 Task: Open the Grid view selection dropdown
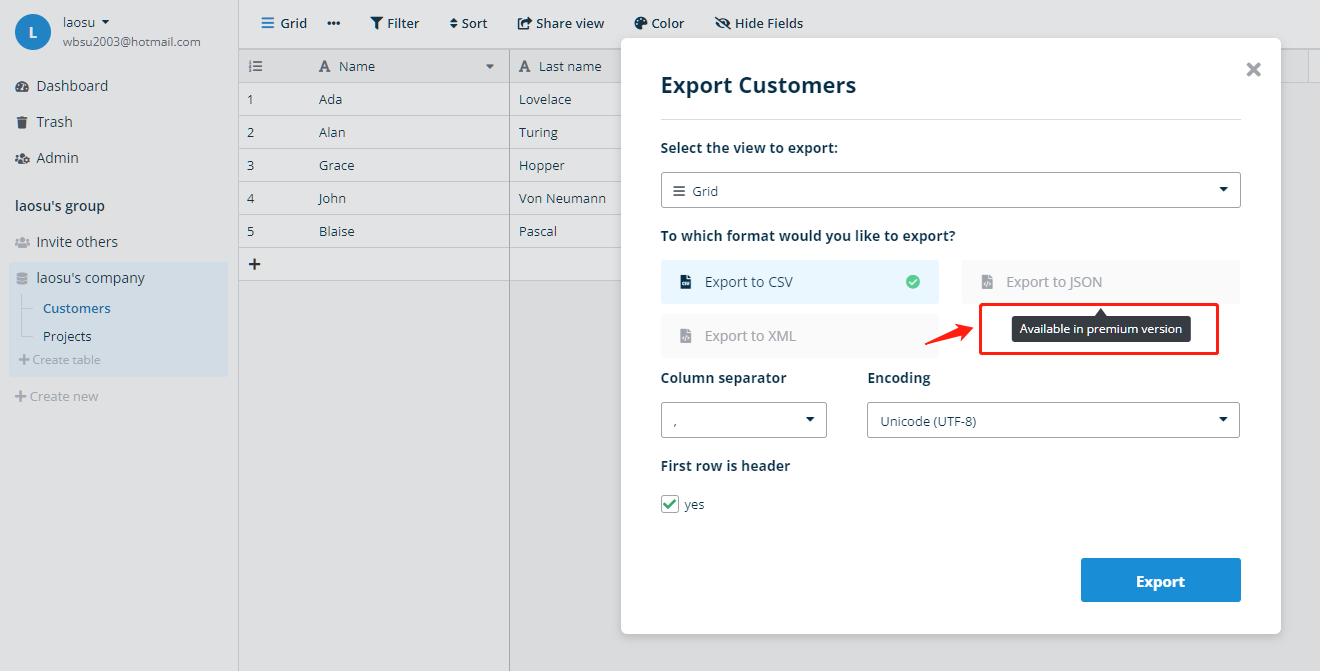click(950, 190)
